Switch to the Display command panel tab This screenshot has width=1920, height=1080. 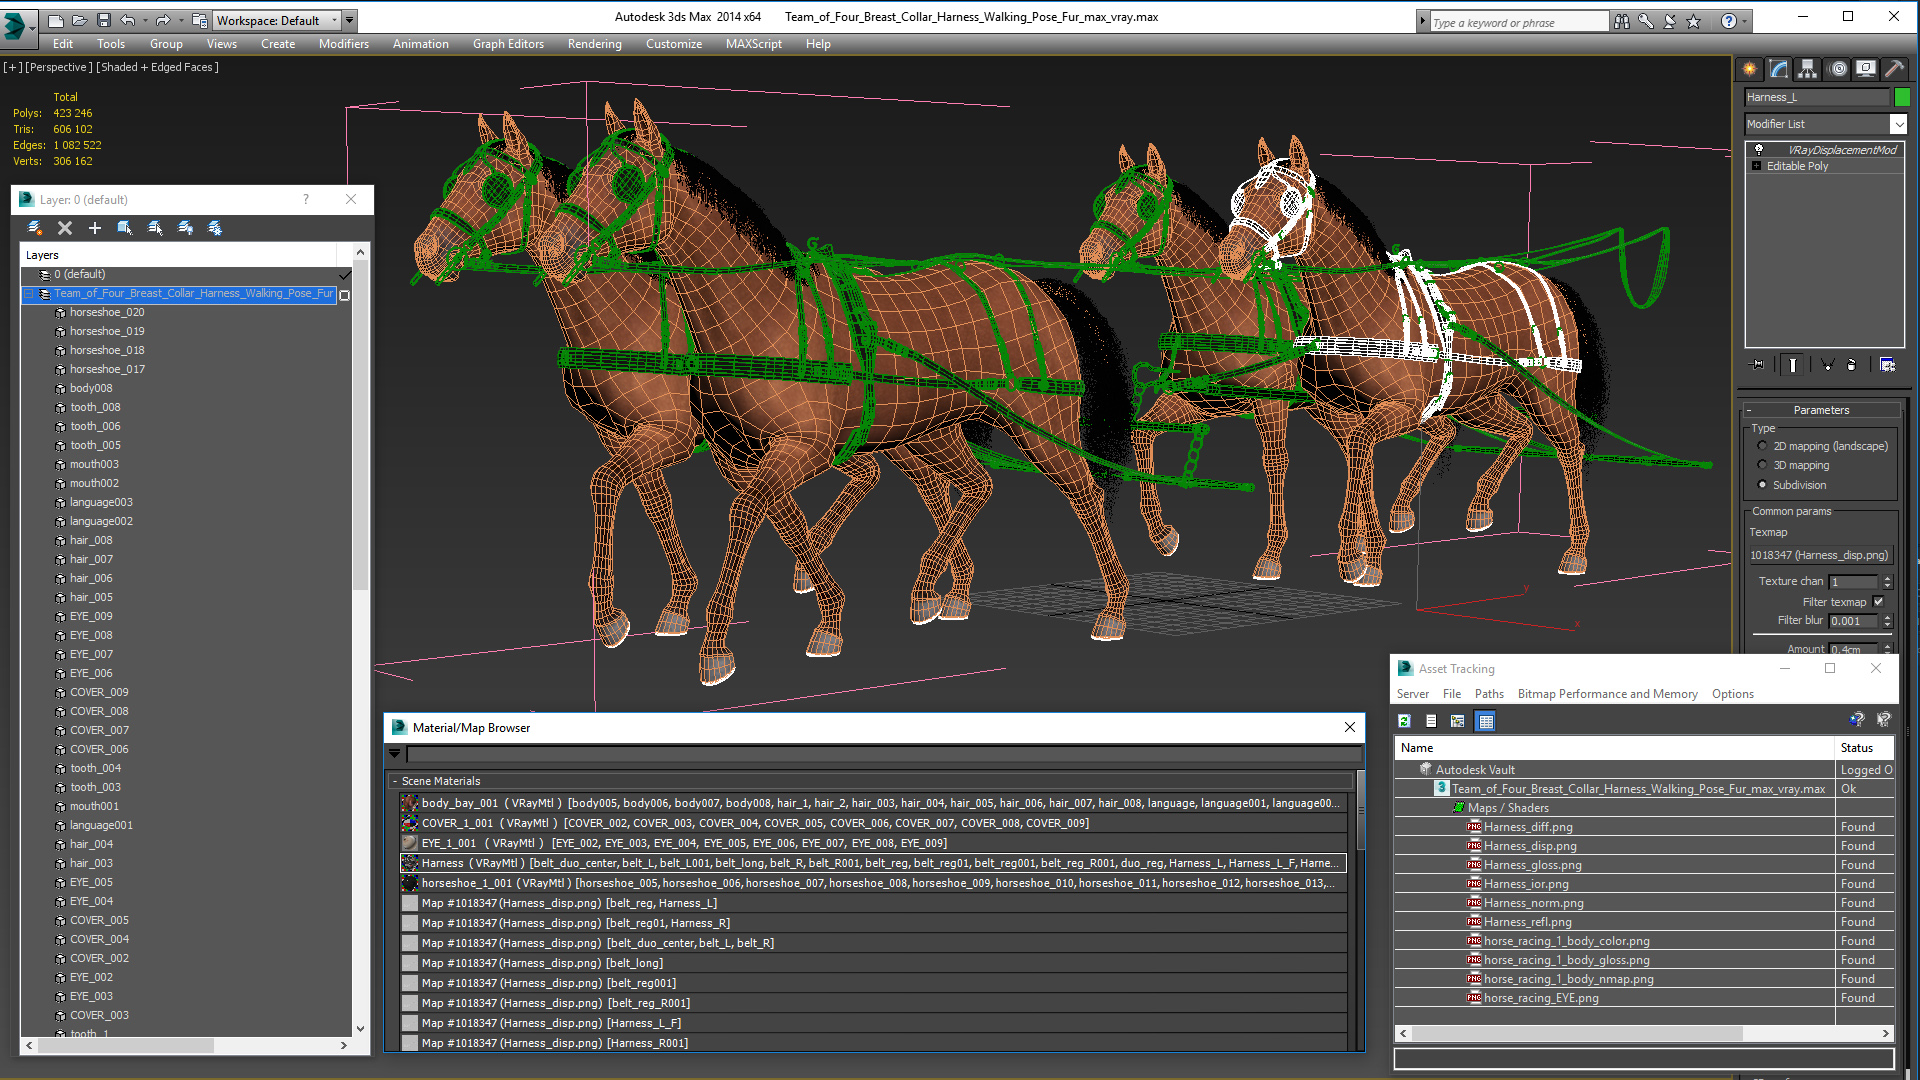click(1866, 69)
